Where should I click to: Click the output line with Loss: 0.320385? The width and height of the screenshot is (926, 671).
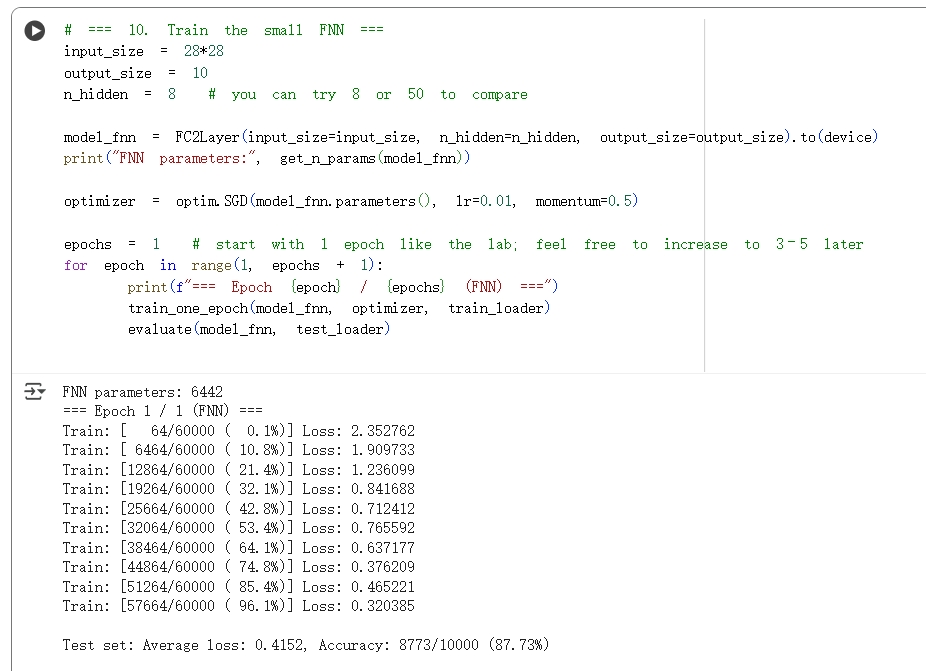238,606
